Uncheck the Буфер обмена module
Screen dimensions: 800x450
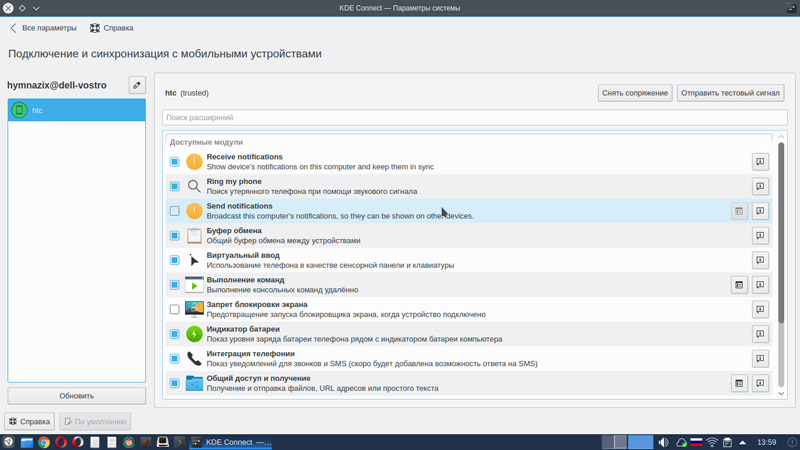(174, 235)
